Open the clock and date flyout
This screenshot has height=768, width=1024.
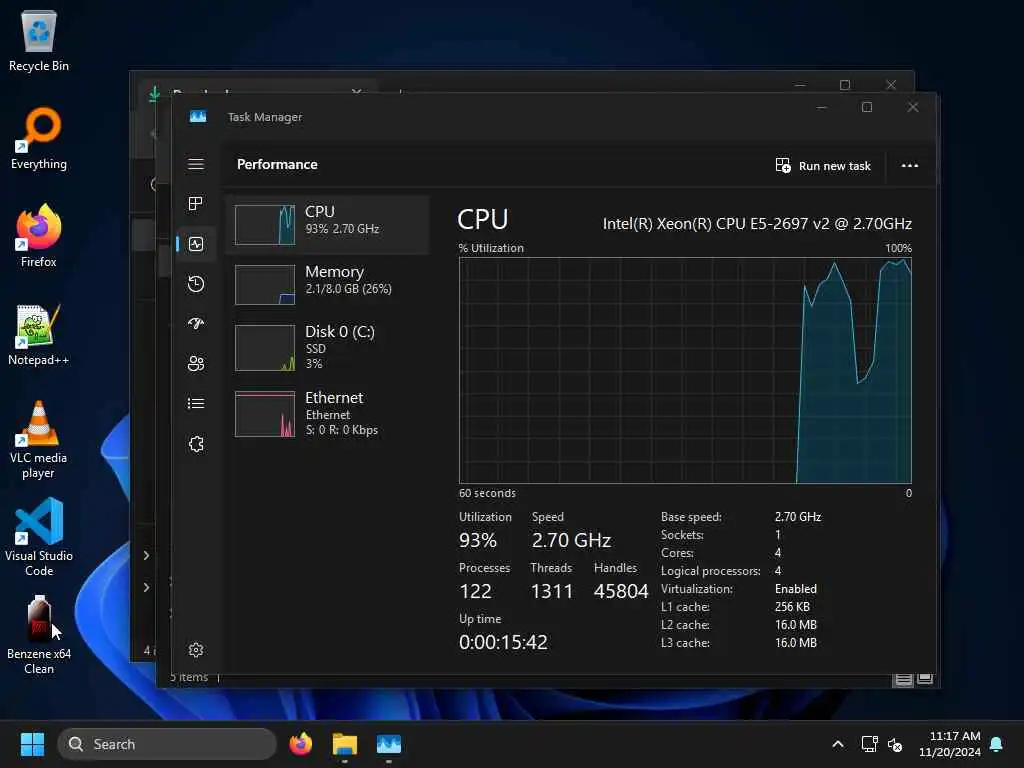coord(950,744)
